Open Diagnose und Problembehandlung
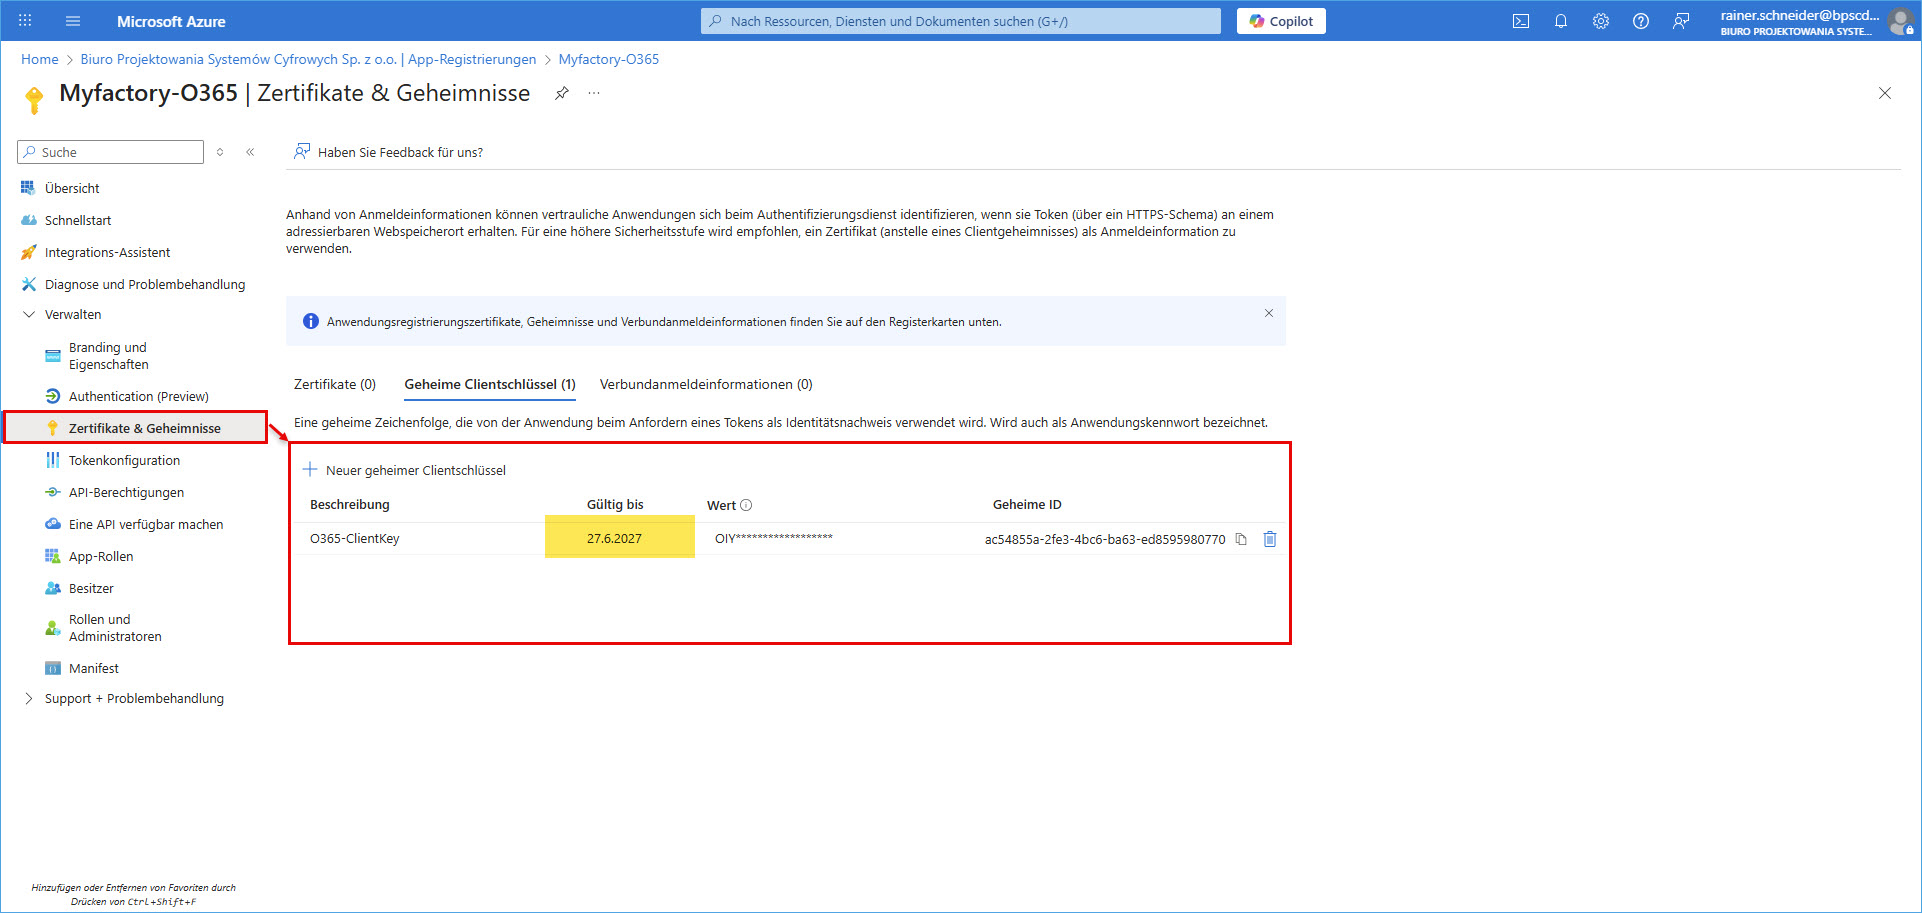This screenshot has height=913, width=1922. [145, 284]
